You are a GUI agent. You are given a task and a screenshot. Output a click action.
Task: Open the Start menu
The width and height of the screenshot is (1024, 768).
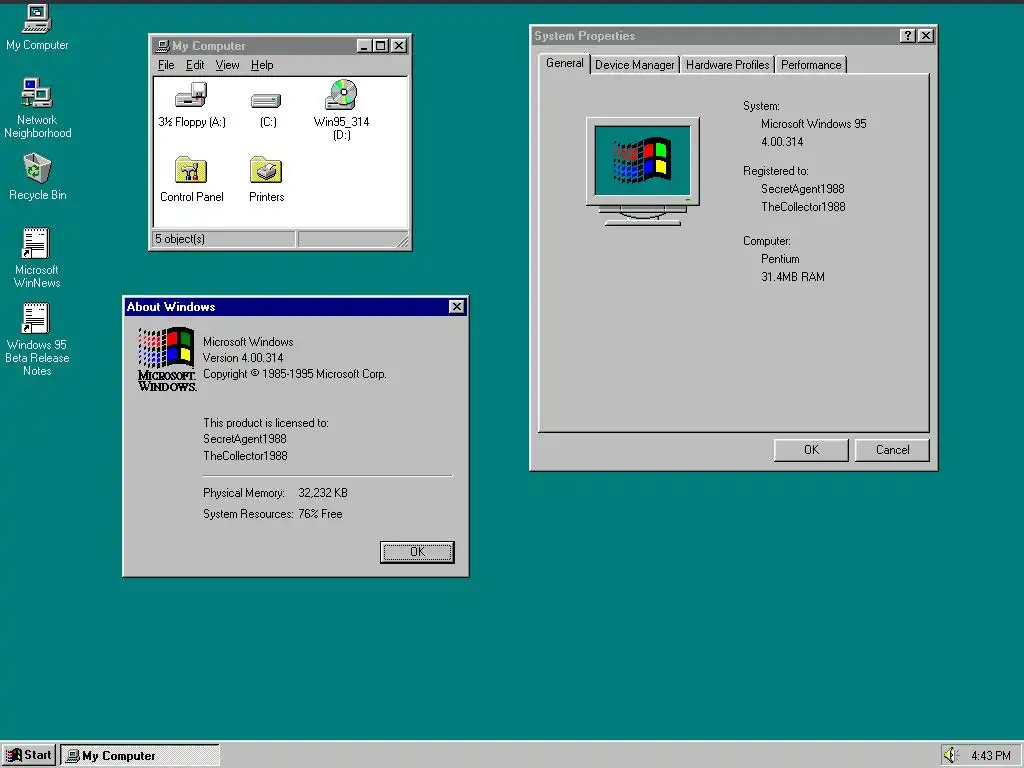click(x=29, y=756)
